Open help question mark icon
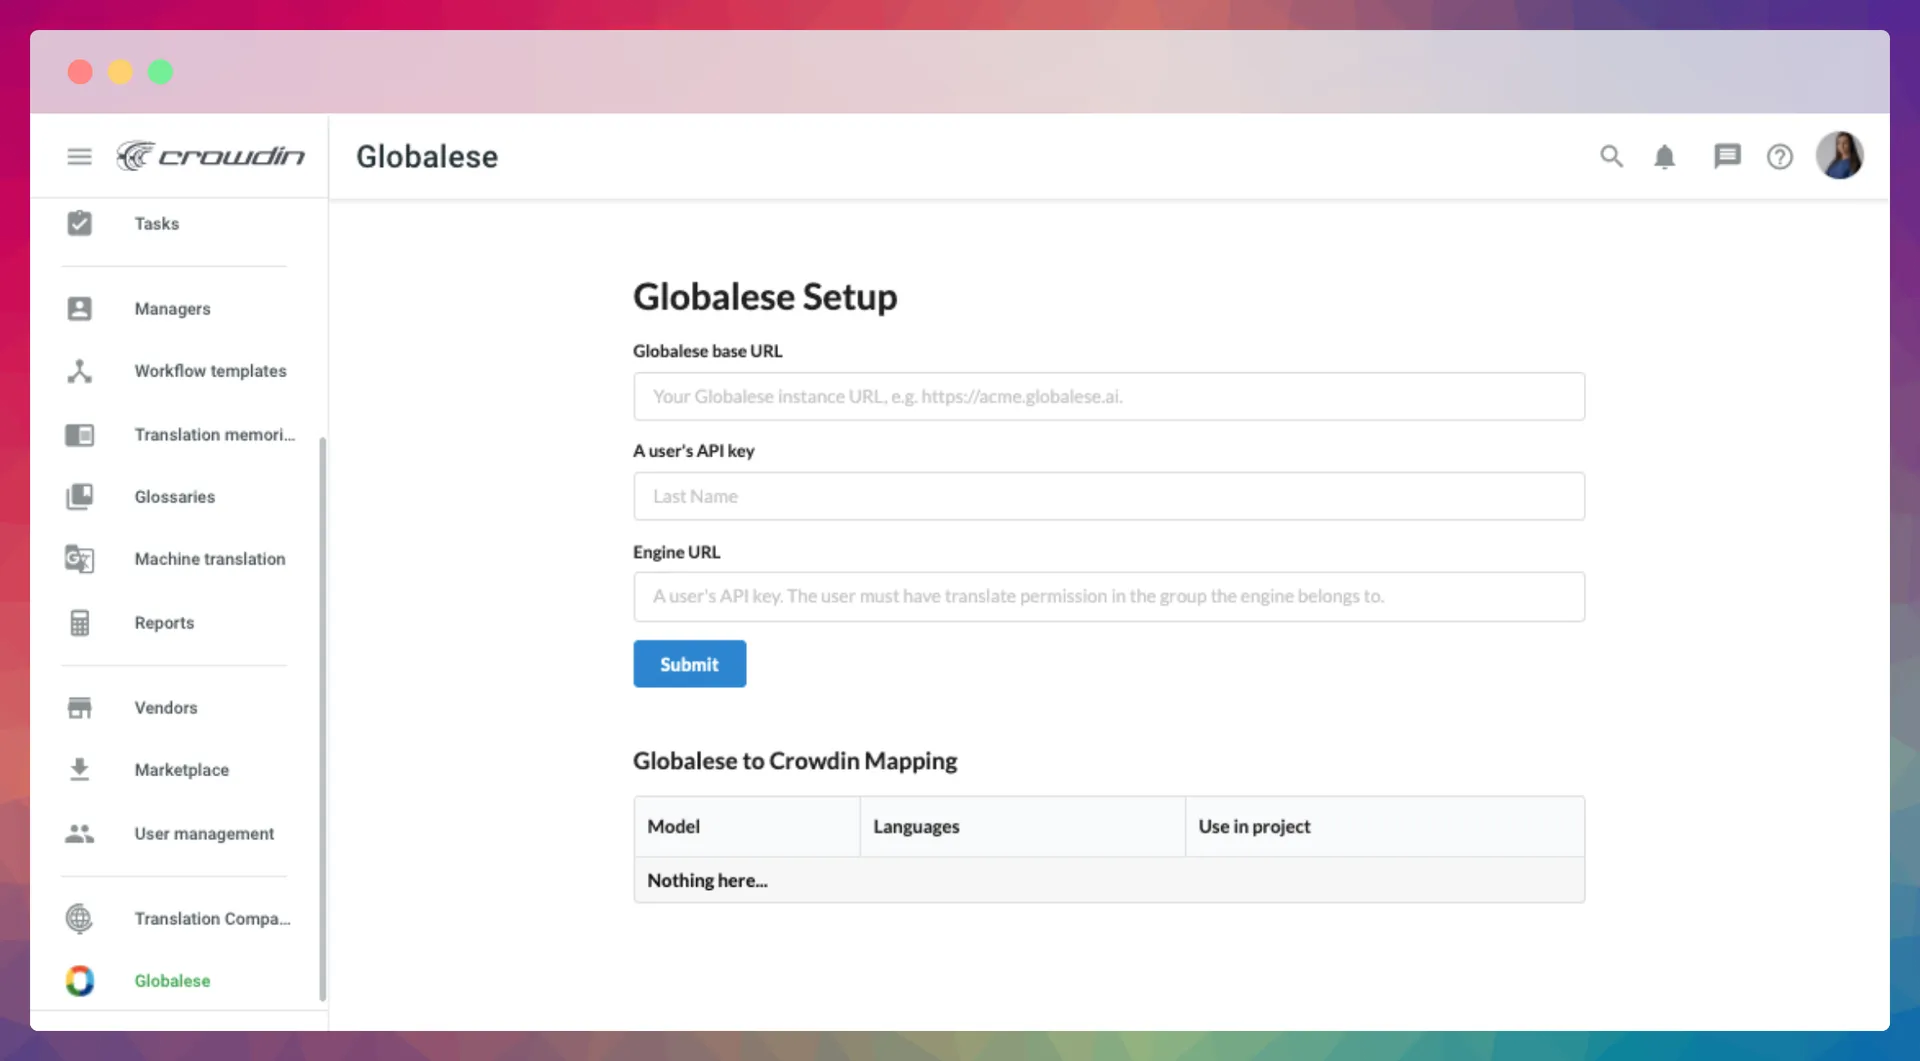The width and height of the screenshot is (1920, 1061). pyautogui.click(x=1780, y=157)
